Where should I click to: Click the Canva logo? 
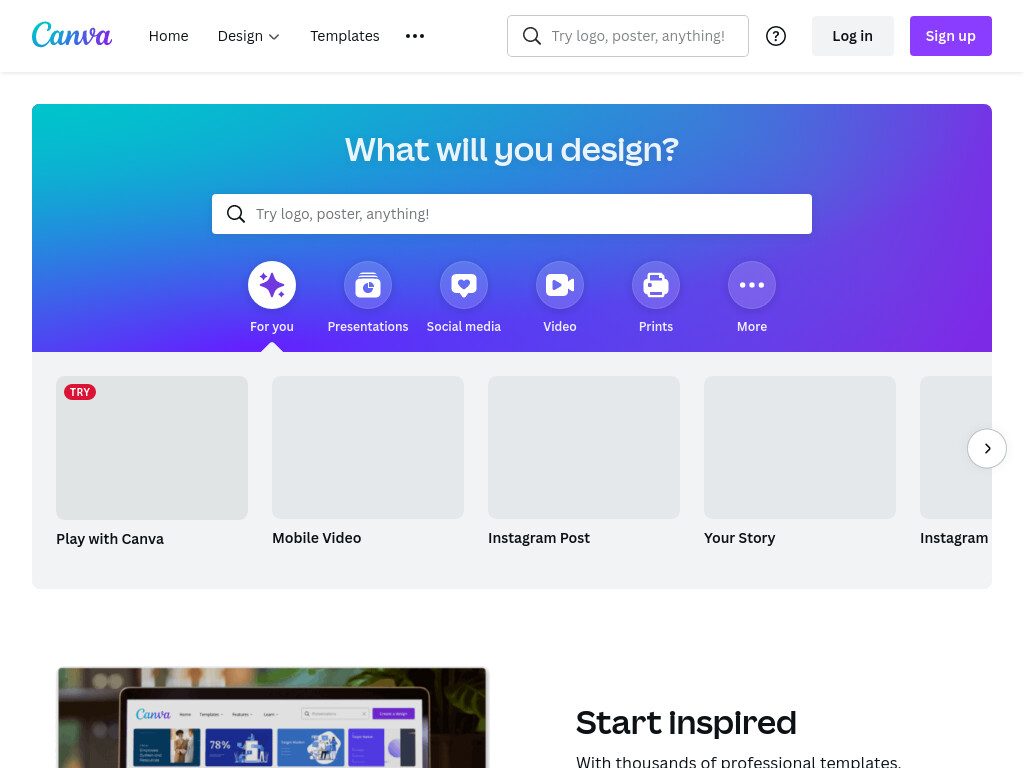pos(72,35)
